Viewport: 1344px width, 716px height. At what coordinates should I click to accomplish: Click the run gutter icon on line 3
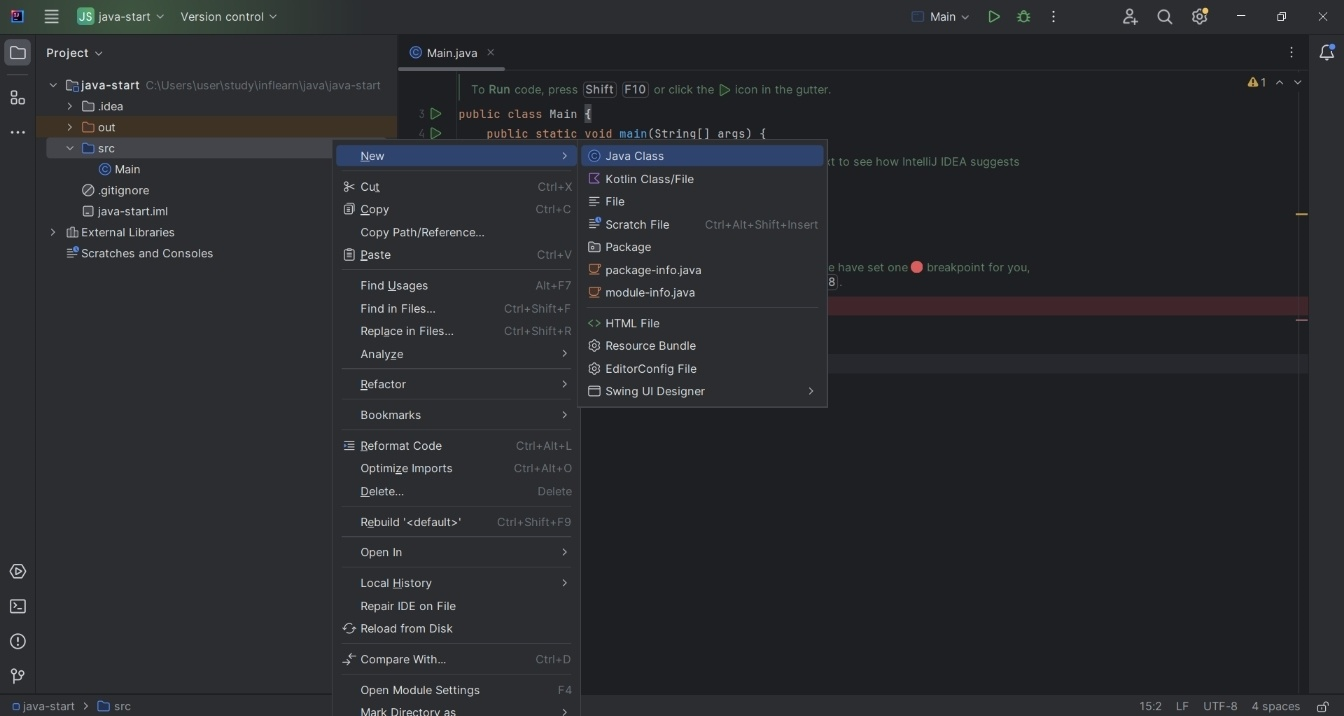coord(436,114)
